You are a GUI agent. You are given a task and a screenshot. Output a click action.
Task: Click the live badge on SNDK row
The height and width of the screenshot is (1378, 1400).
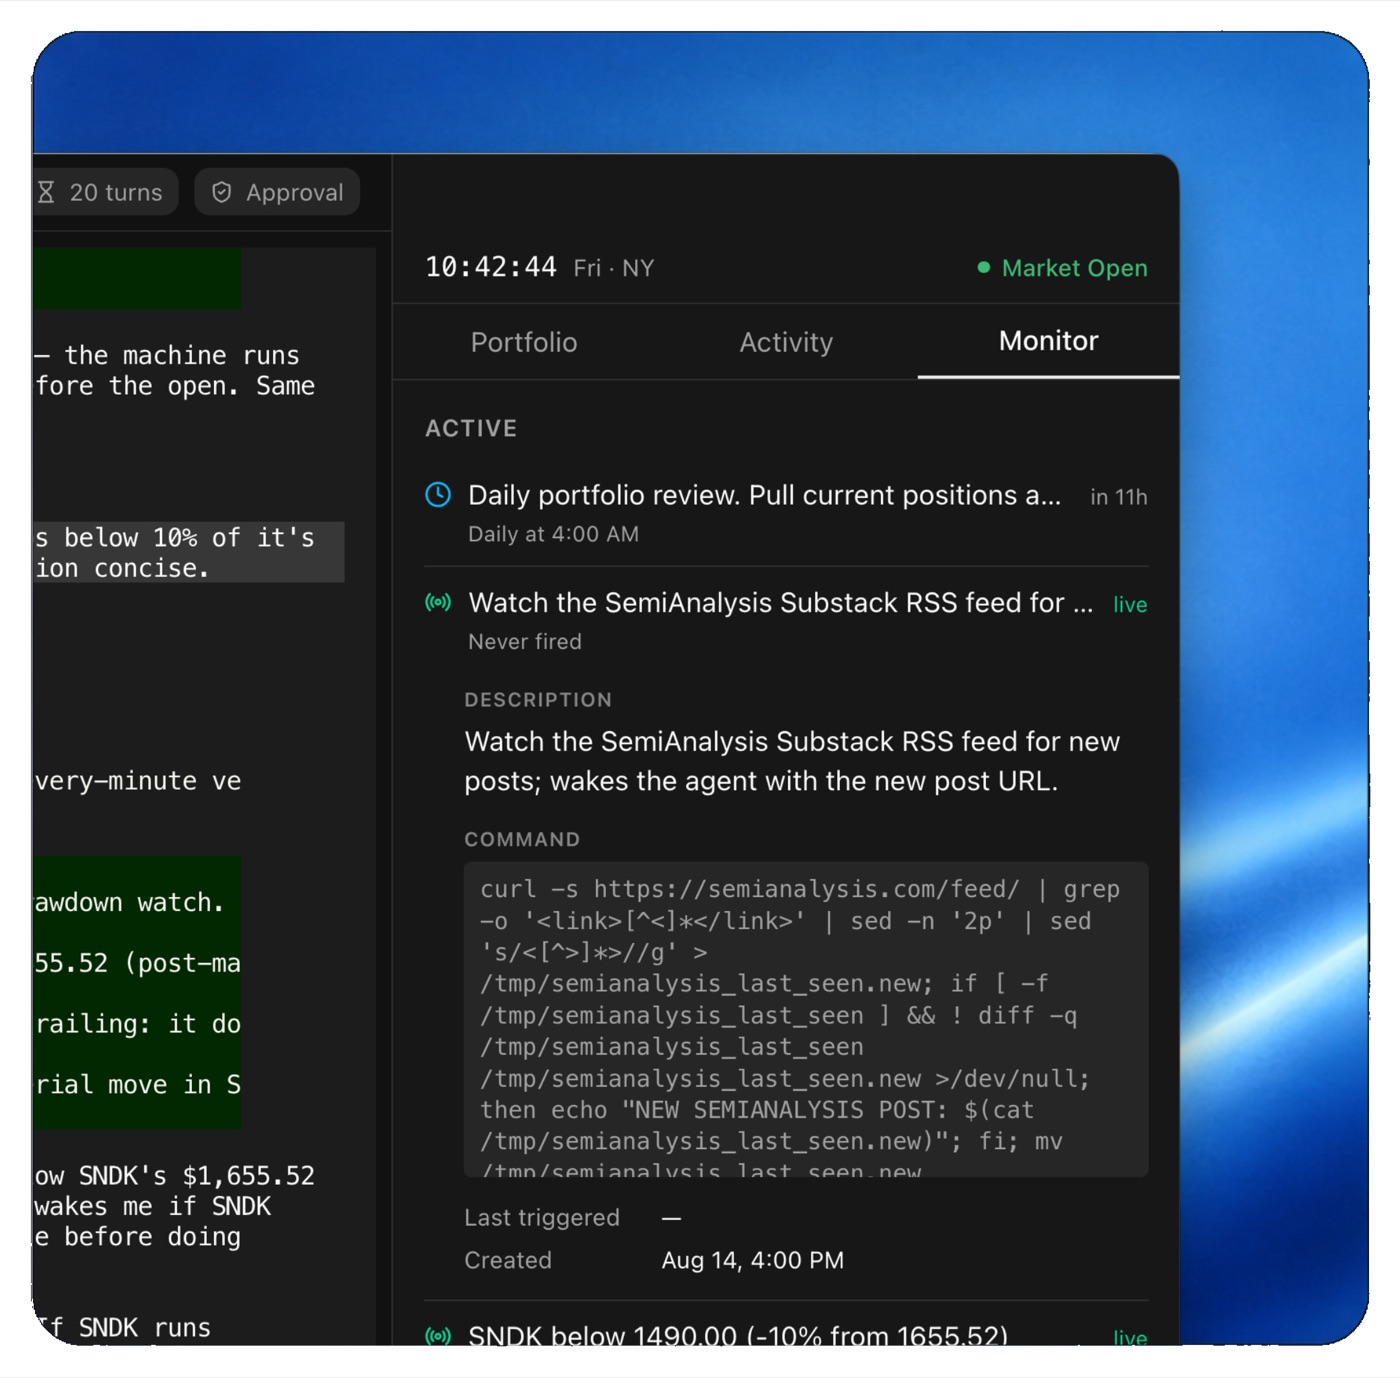(x=1130, y=1337)
